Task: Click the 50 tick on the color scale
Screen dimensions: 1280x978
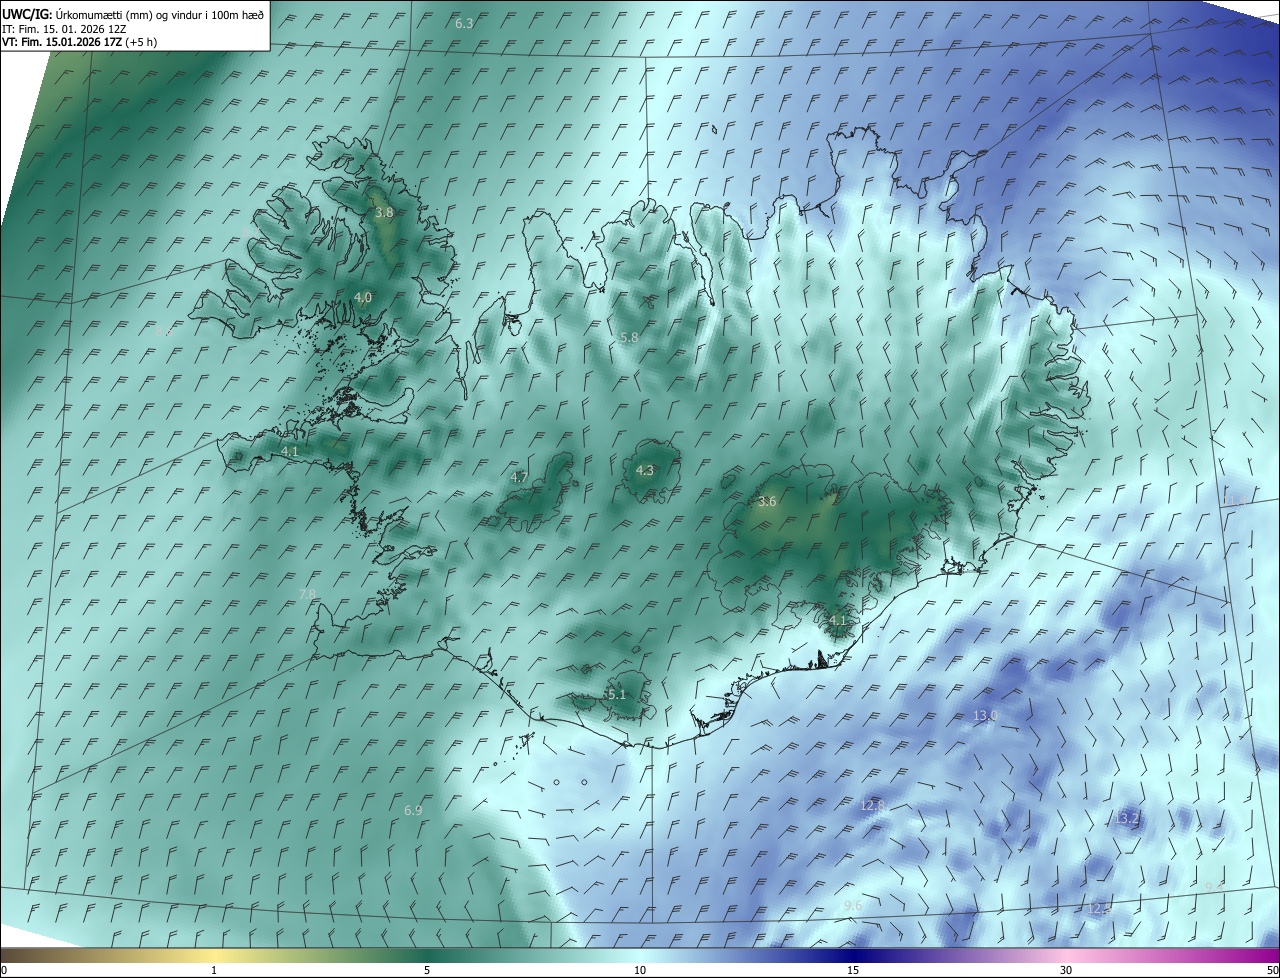Action: tap(1272, 970)
